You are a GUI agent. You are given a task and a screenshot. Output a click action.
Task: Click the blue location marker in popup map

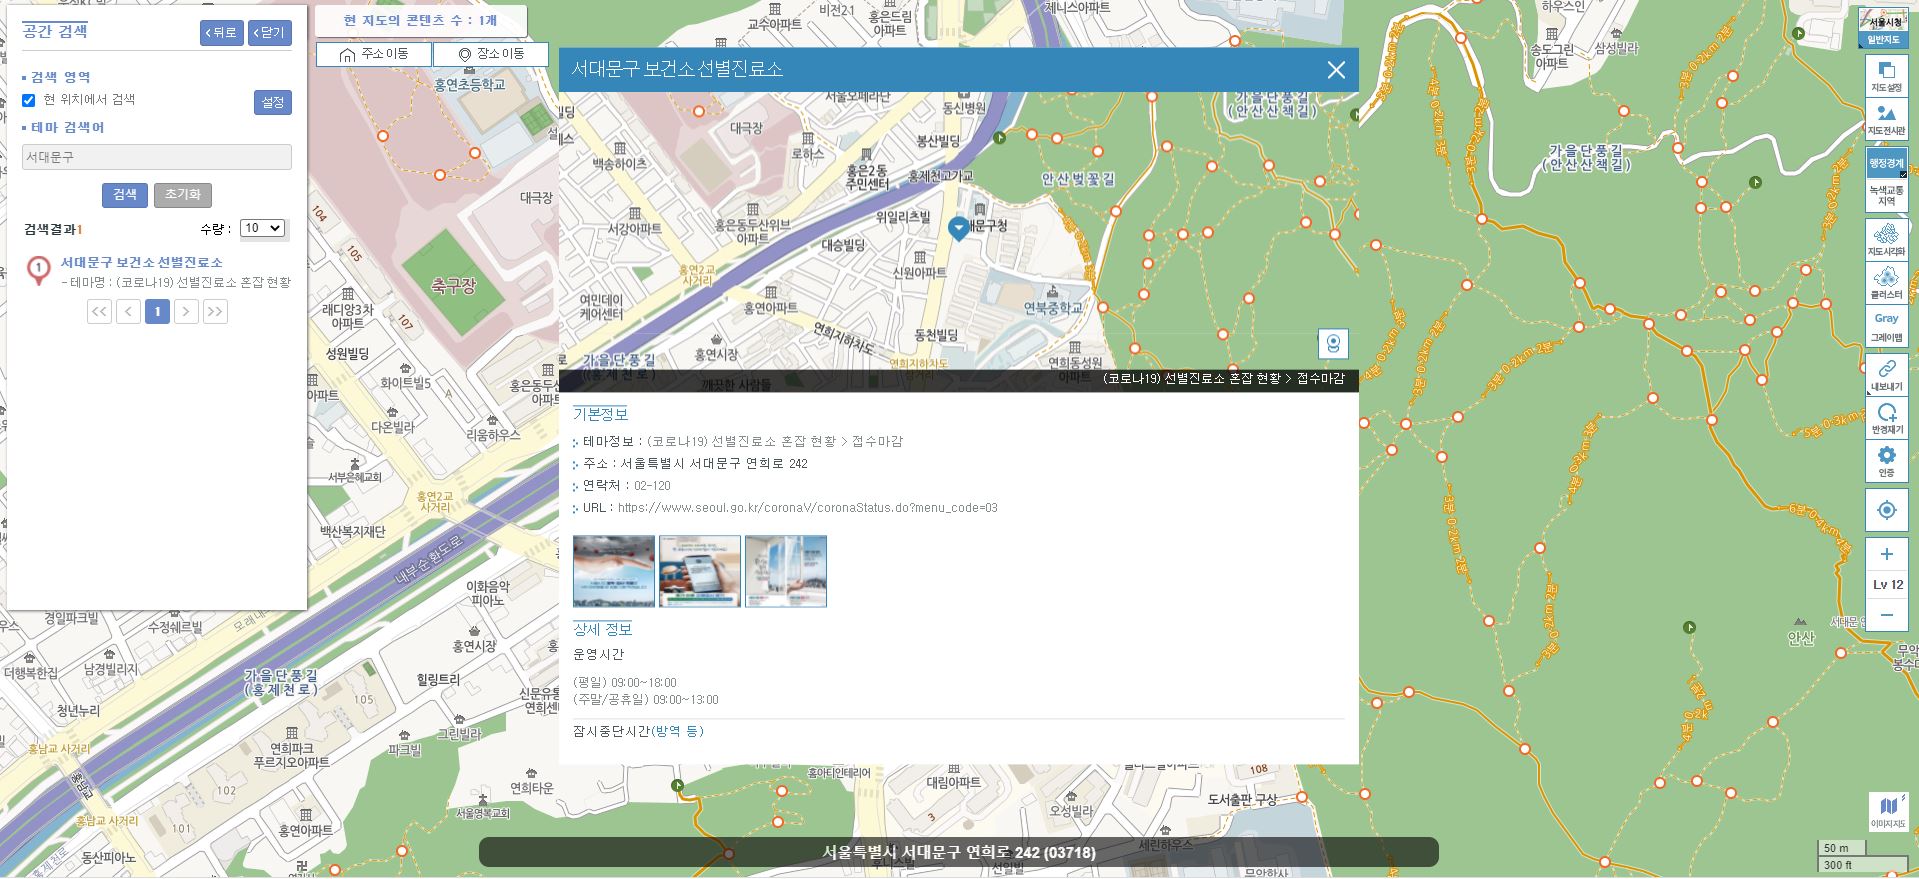pyautogui.click(x=958, y=229)
